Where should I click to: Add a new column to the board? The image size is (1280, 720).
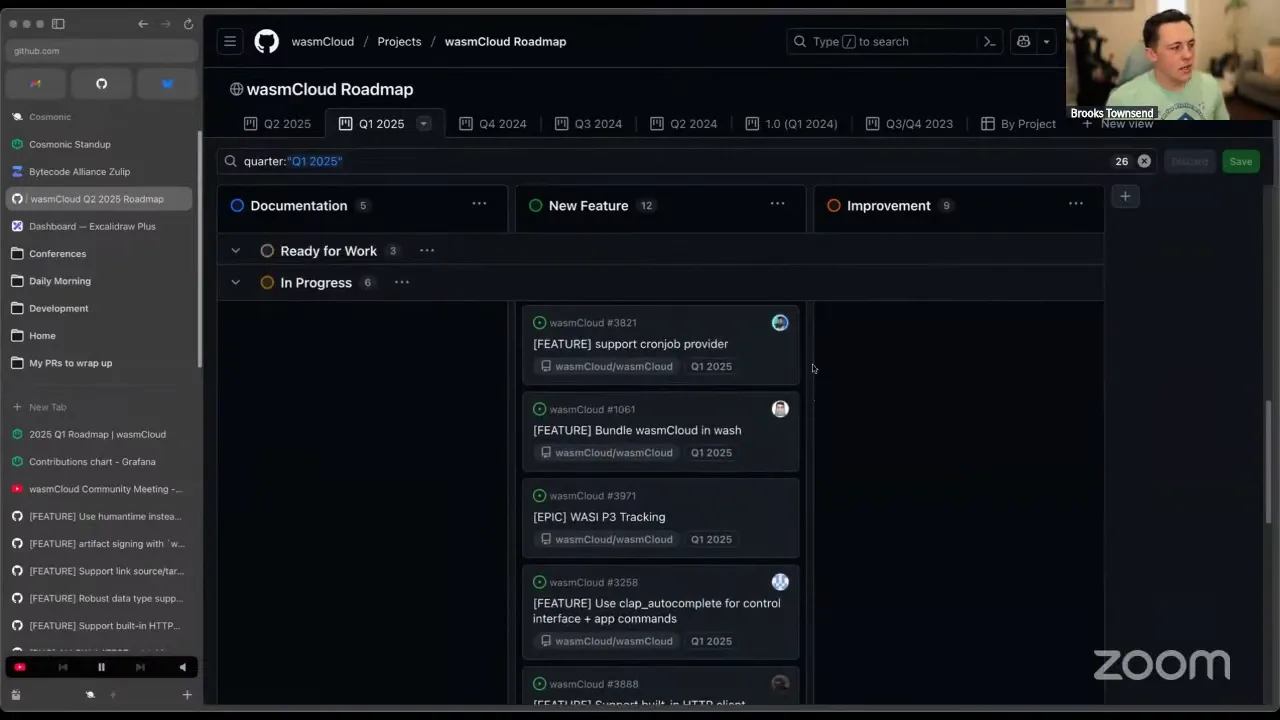pos(1125,197)
